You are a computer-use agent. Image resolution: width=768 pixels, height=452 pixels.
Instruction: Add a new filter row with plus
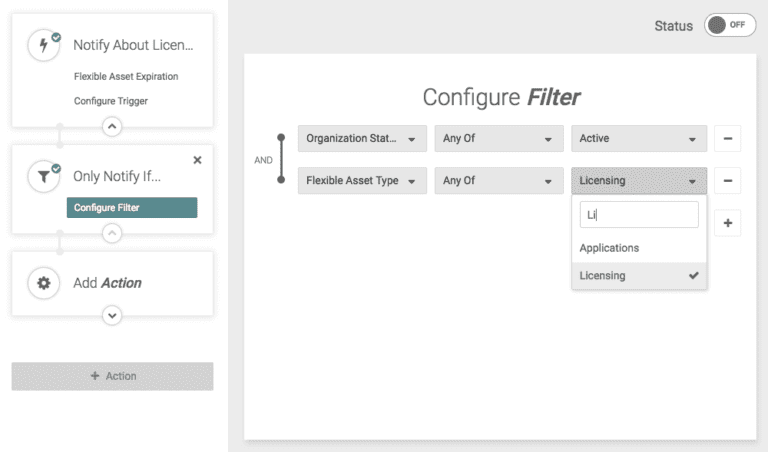coord(727,223)
